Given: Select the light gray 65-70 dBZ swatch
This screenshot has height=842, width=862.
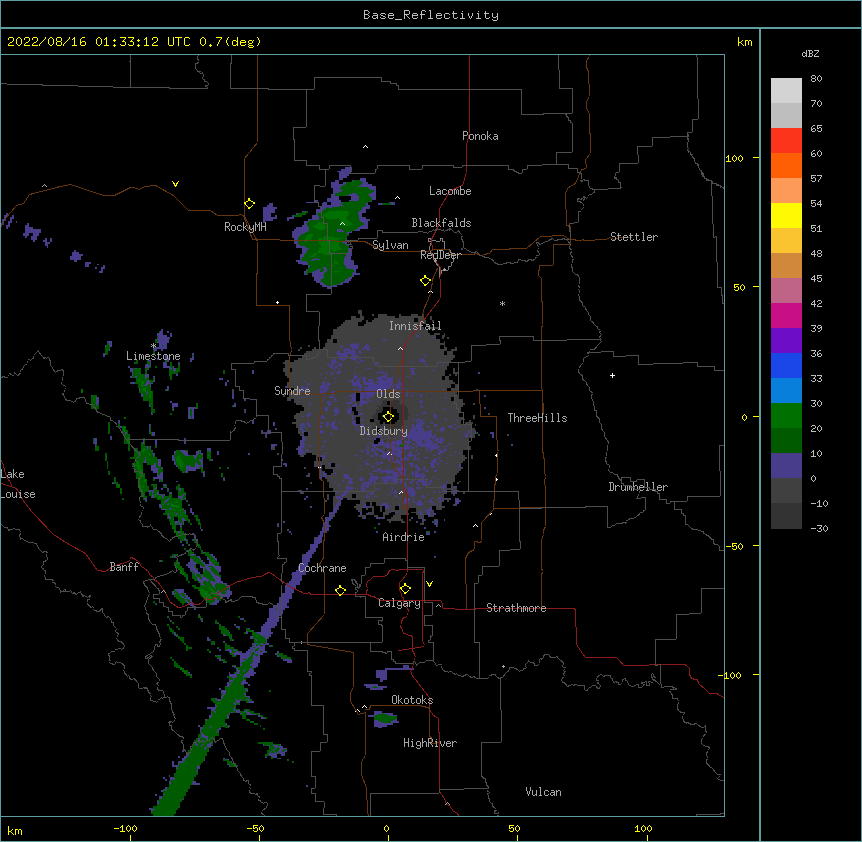Looking at the screenshot, I should click(786, 115).
